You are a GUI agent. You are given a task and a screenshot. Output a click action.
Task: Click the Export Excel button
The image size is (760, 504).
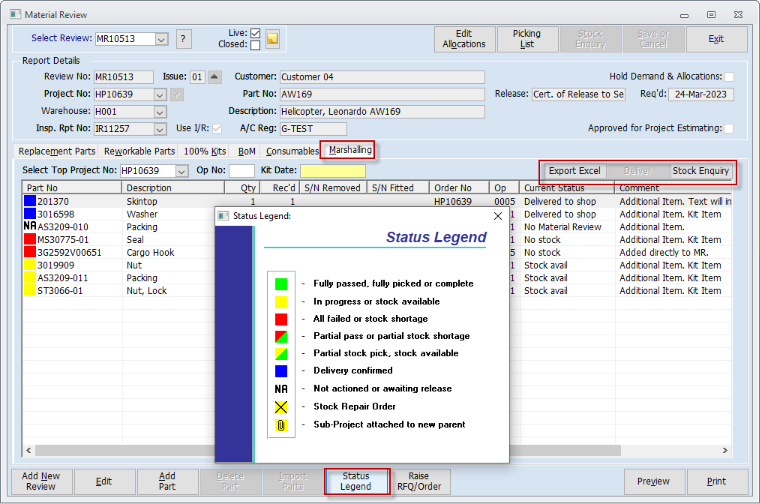pos(575,171)
